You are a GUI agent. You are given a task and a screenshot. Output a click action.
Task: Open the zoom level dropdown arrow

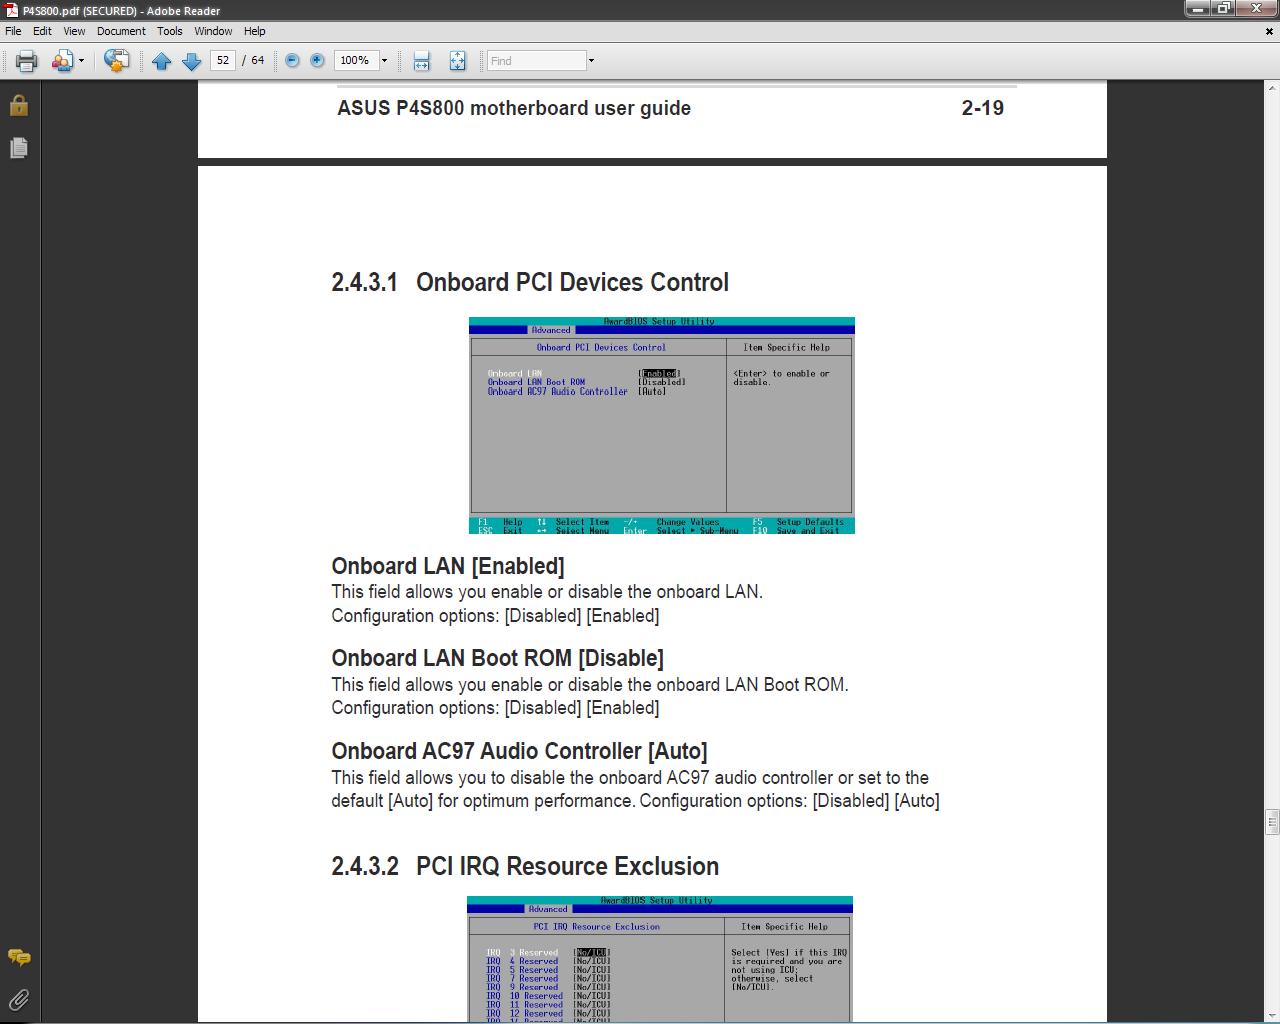pos(384,60)
